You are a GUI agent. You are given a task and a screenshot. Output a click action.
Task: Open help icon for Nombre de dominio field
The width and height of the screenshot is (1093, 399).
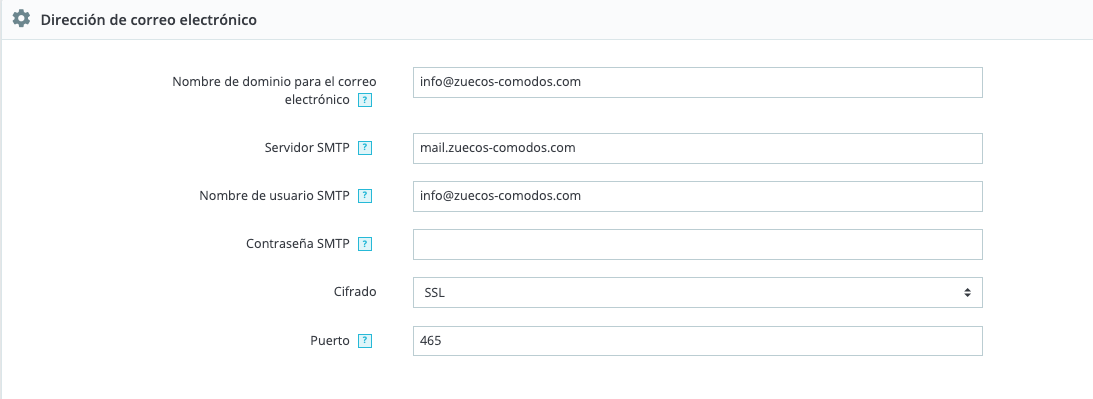pos(365,100)
